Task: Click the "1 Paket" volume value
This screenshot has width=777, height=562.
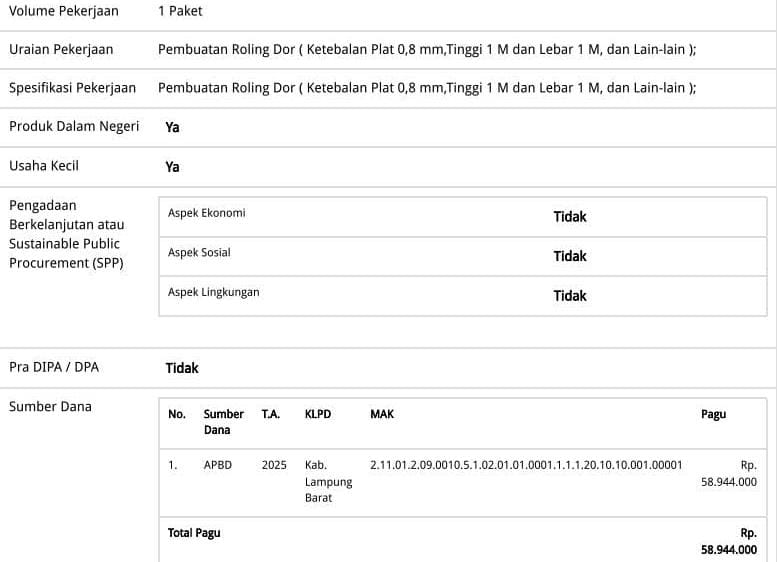Action: click(180, 11)
